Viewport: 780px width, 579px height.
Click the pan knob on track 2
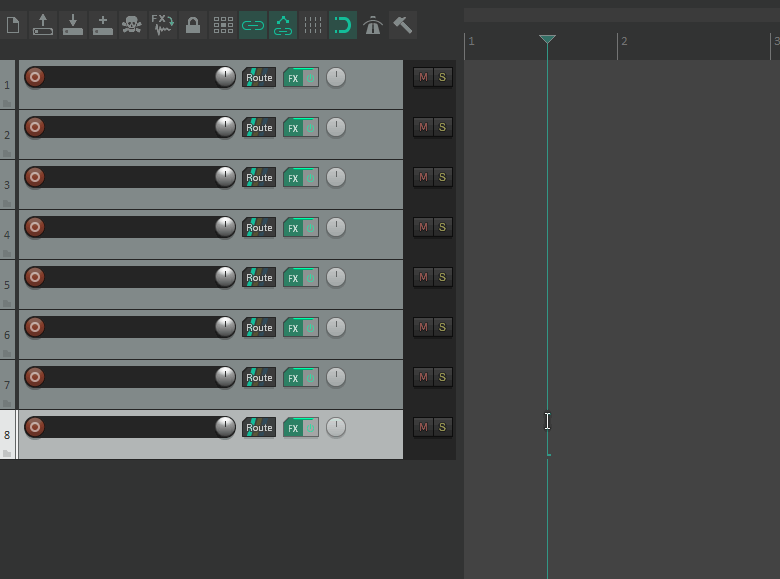click(336, 127)
